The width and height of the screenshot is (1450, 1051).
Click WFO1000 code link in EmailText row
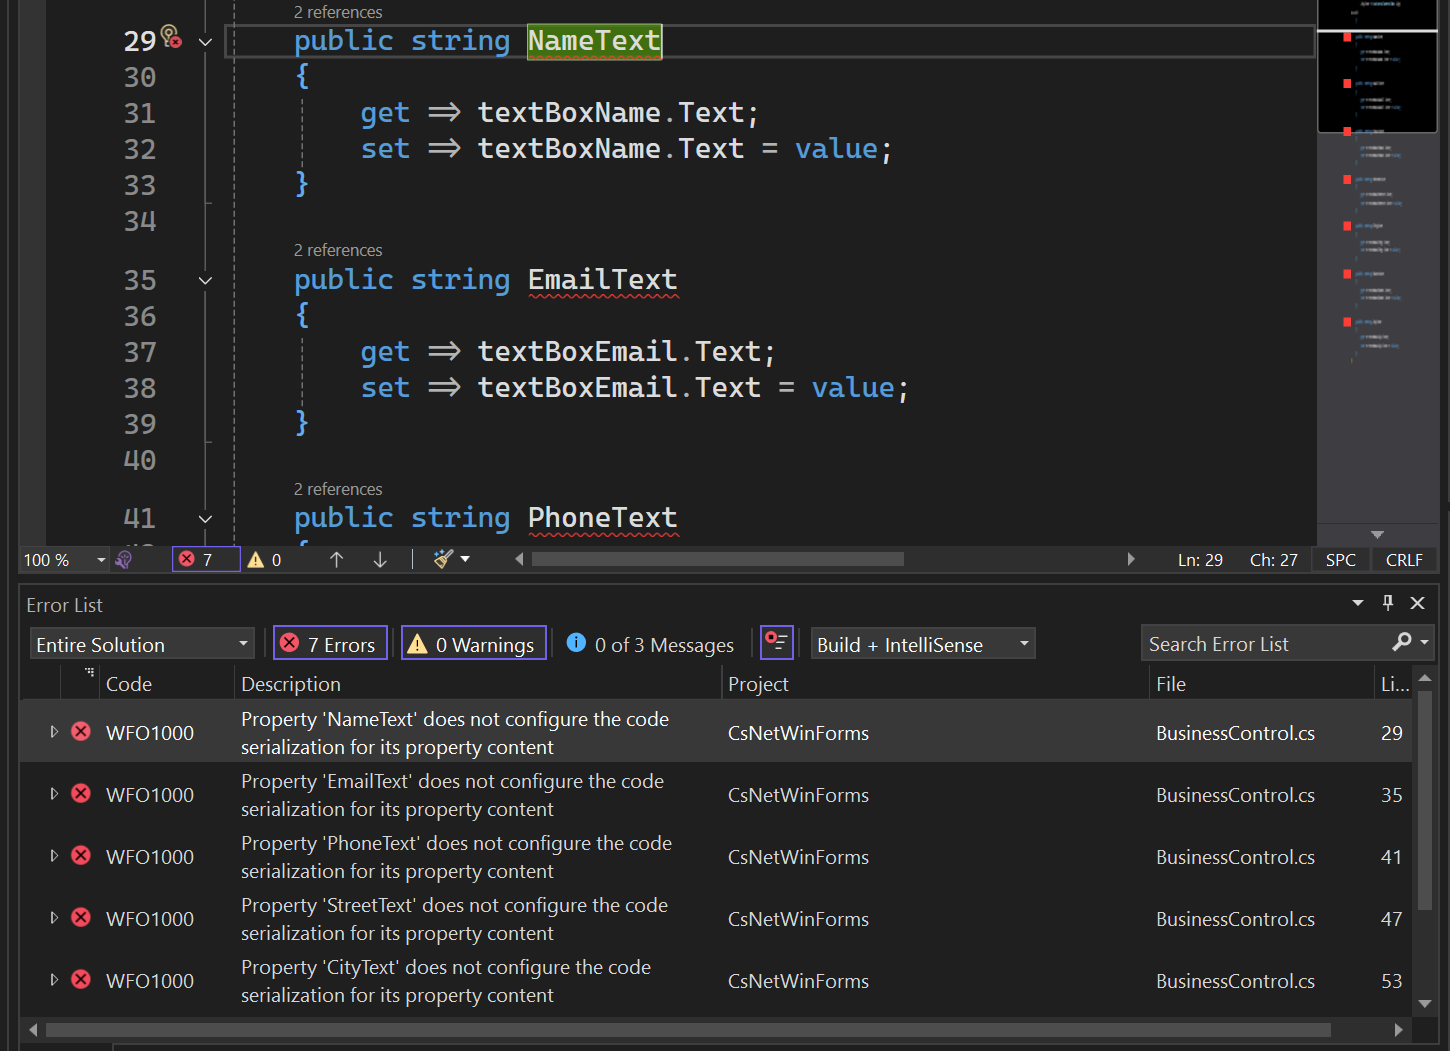click(150, 795)
